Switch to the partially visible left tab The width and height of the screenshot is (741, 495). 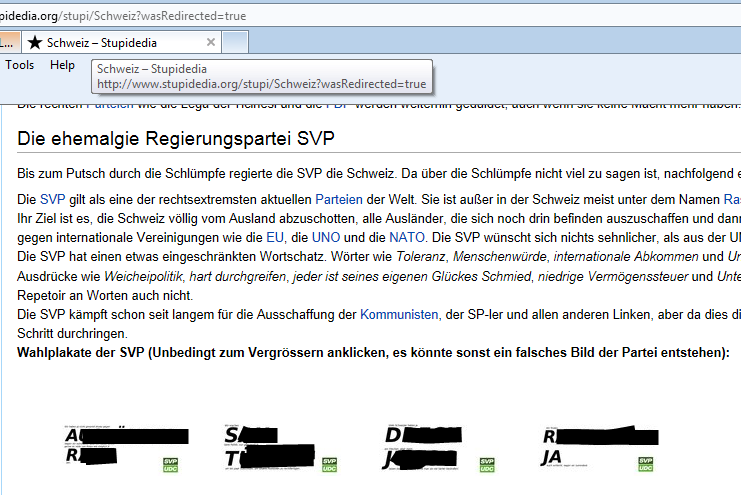pyautogui.click(x=9, y=43)
